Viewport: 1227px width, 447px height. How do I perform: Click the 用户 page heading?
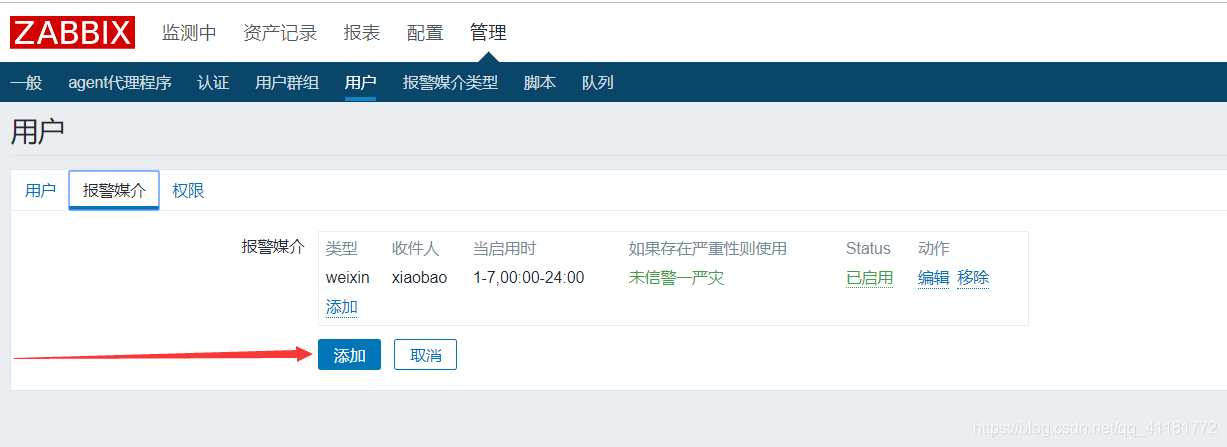(x=38, y=132)
